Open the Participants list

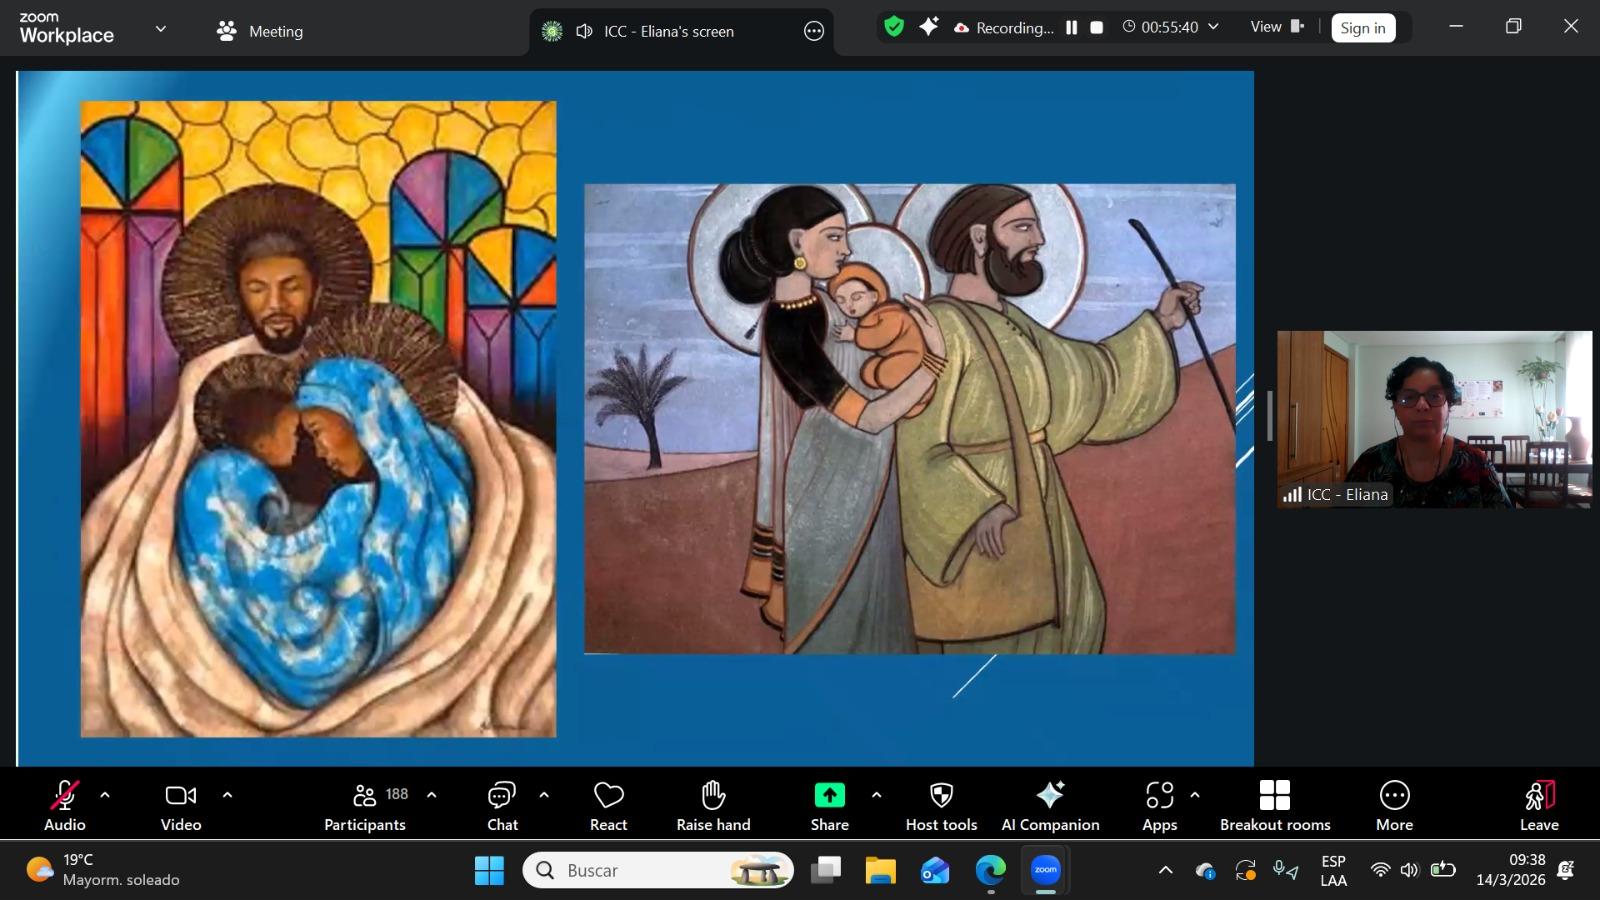click(x=365, y=805)
